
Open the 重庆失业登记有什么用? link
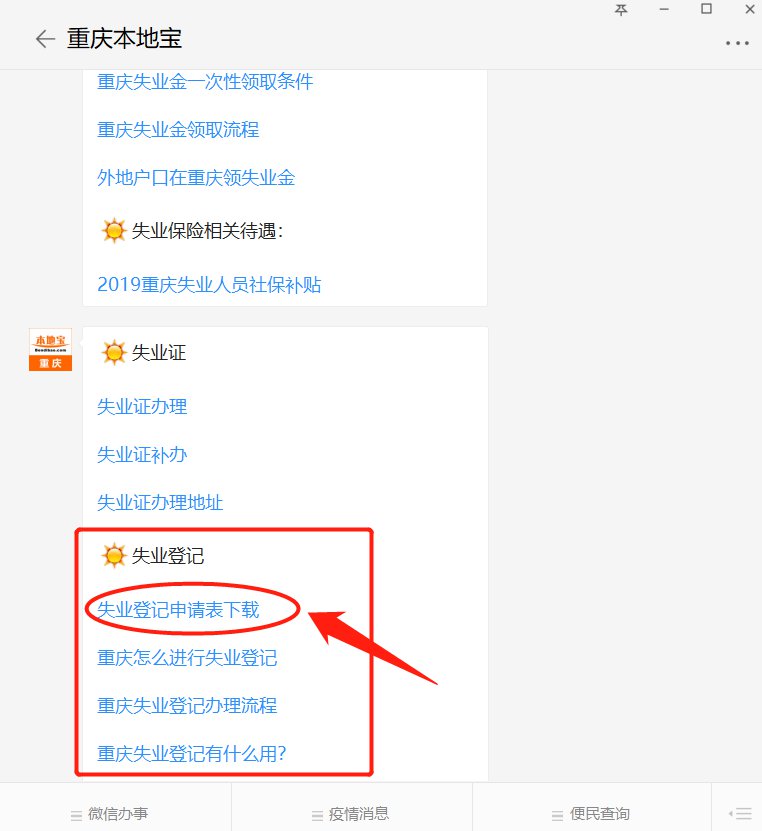tap(192, 753)
